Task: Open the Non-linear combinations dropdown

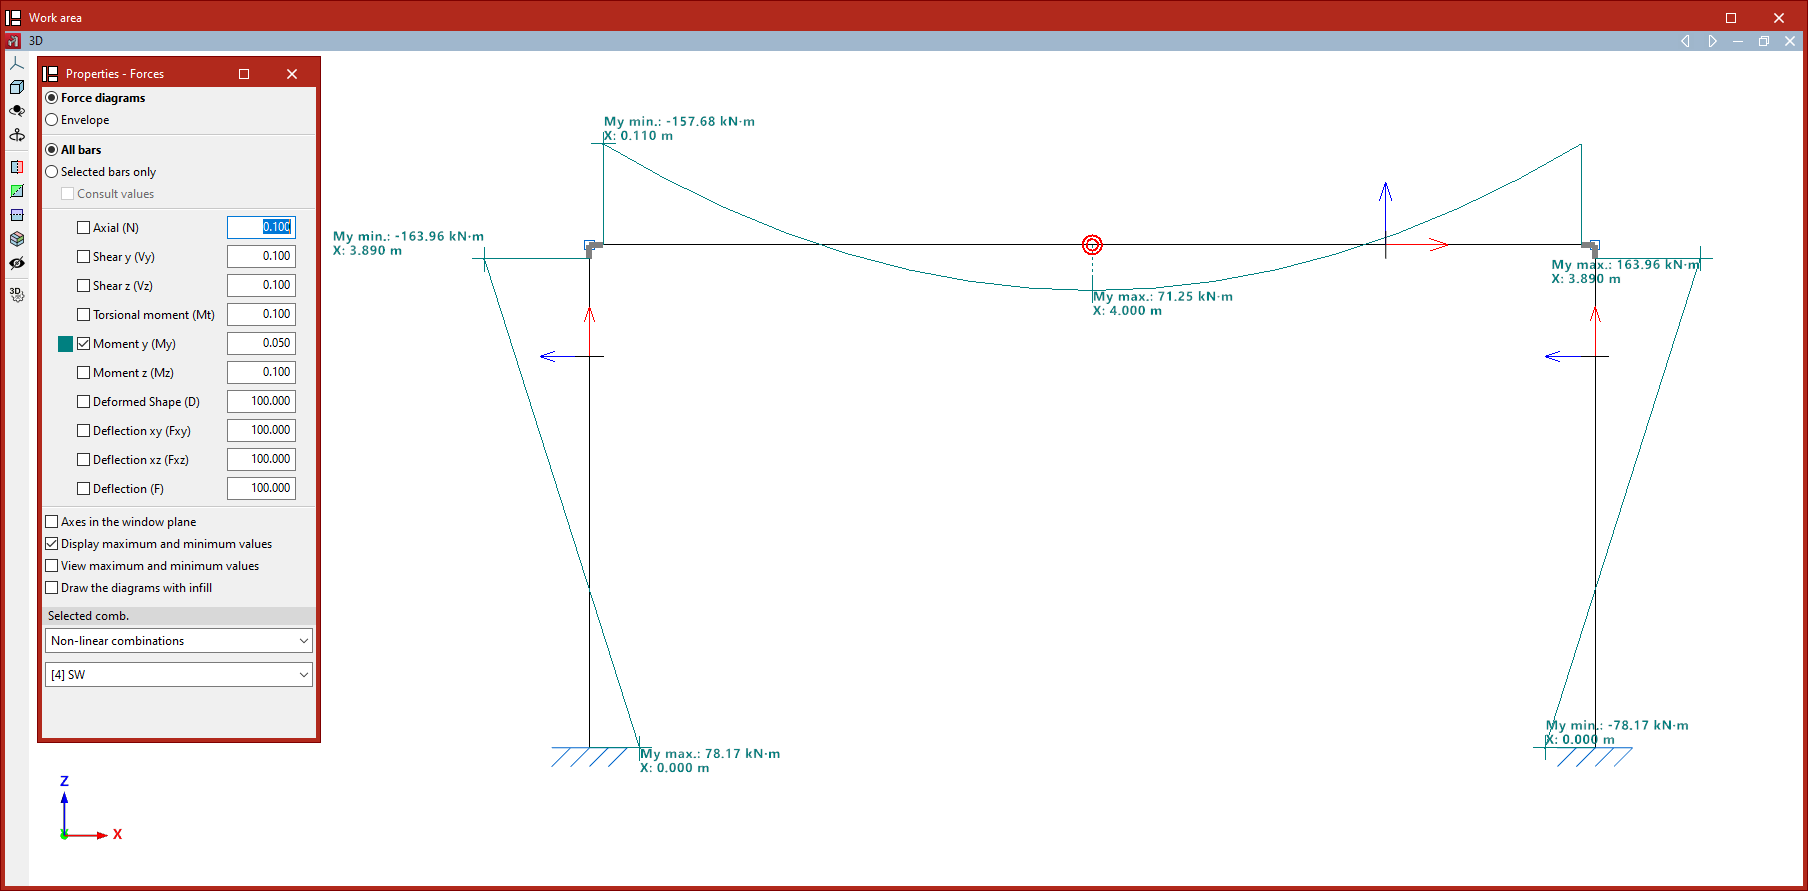Action: pos(179,641)
